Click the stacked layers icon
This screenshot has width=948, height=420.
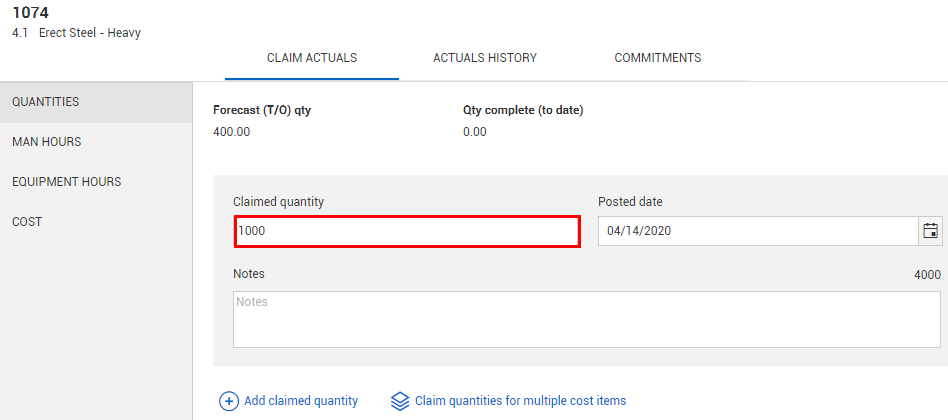click(x=400, y=401)
